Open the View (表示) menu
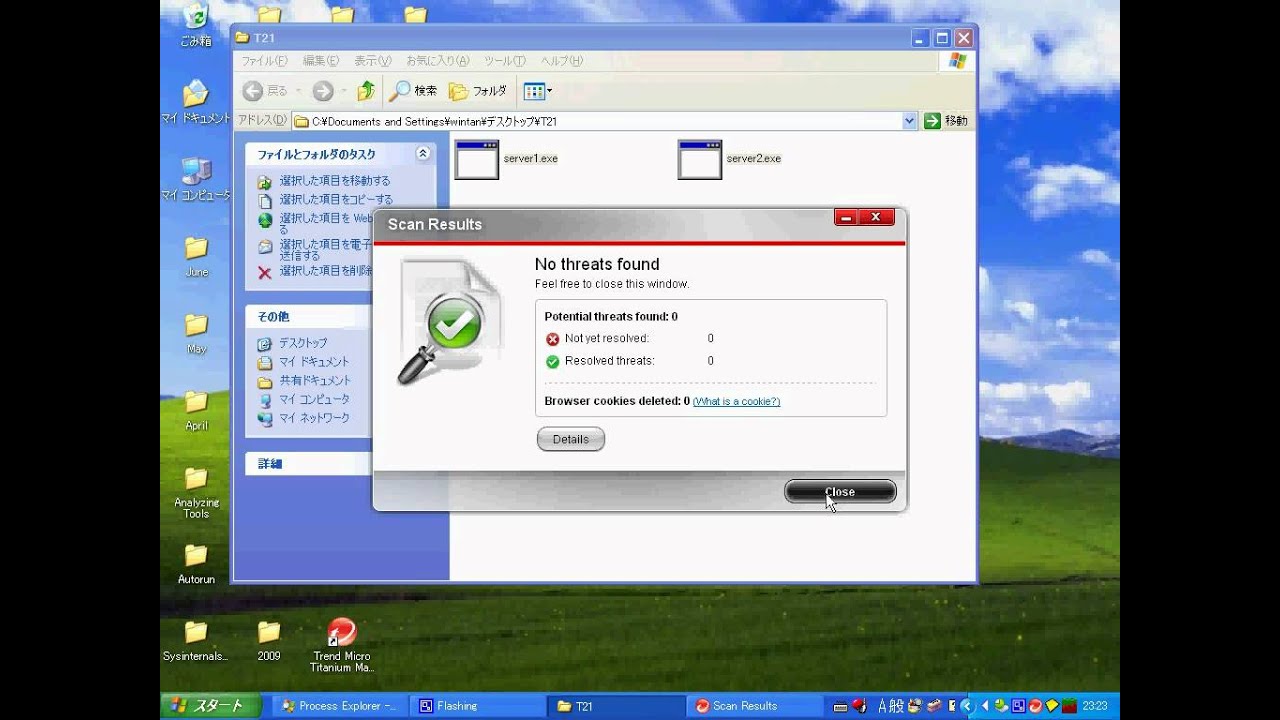 click(373, 61)
